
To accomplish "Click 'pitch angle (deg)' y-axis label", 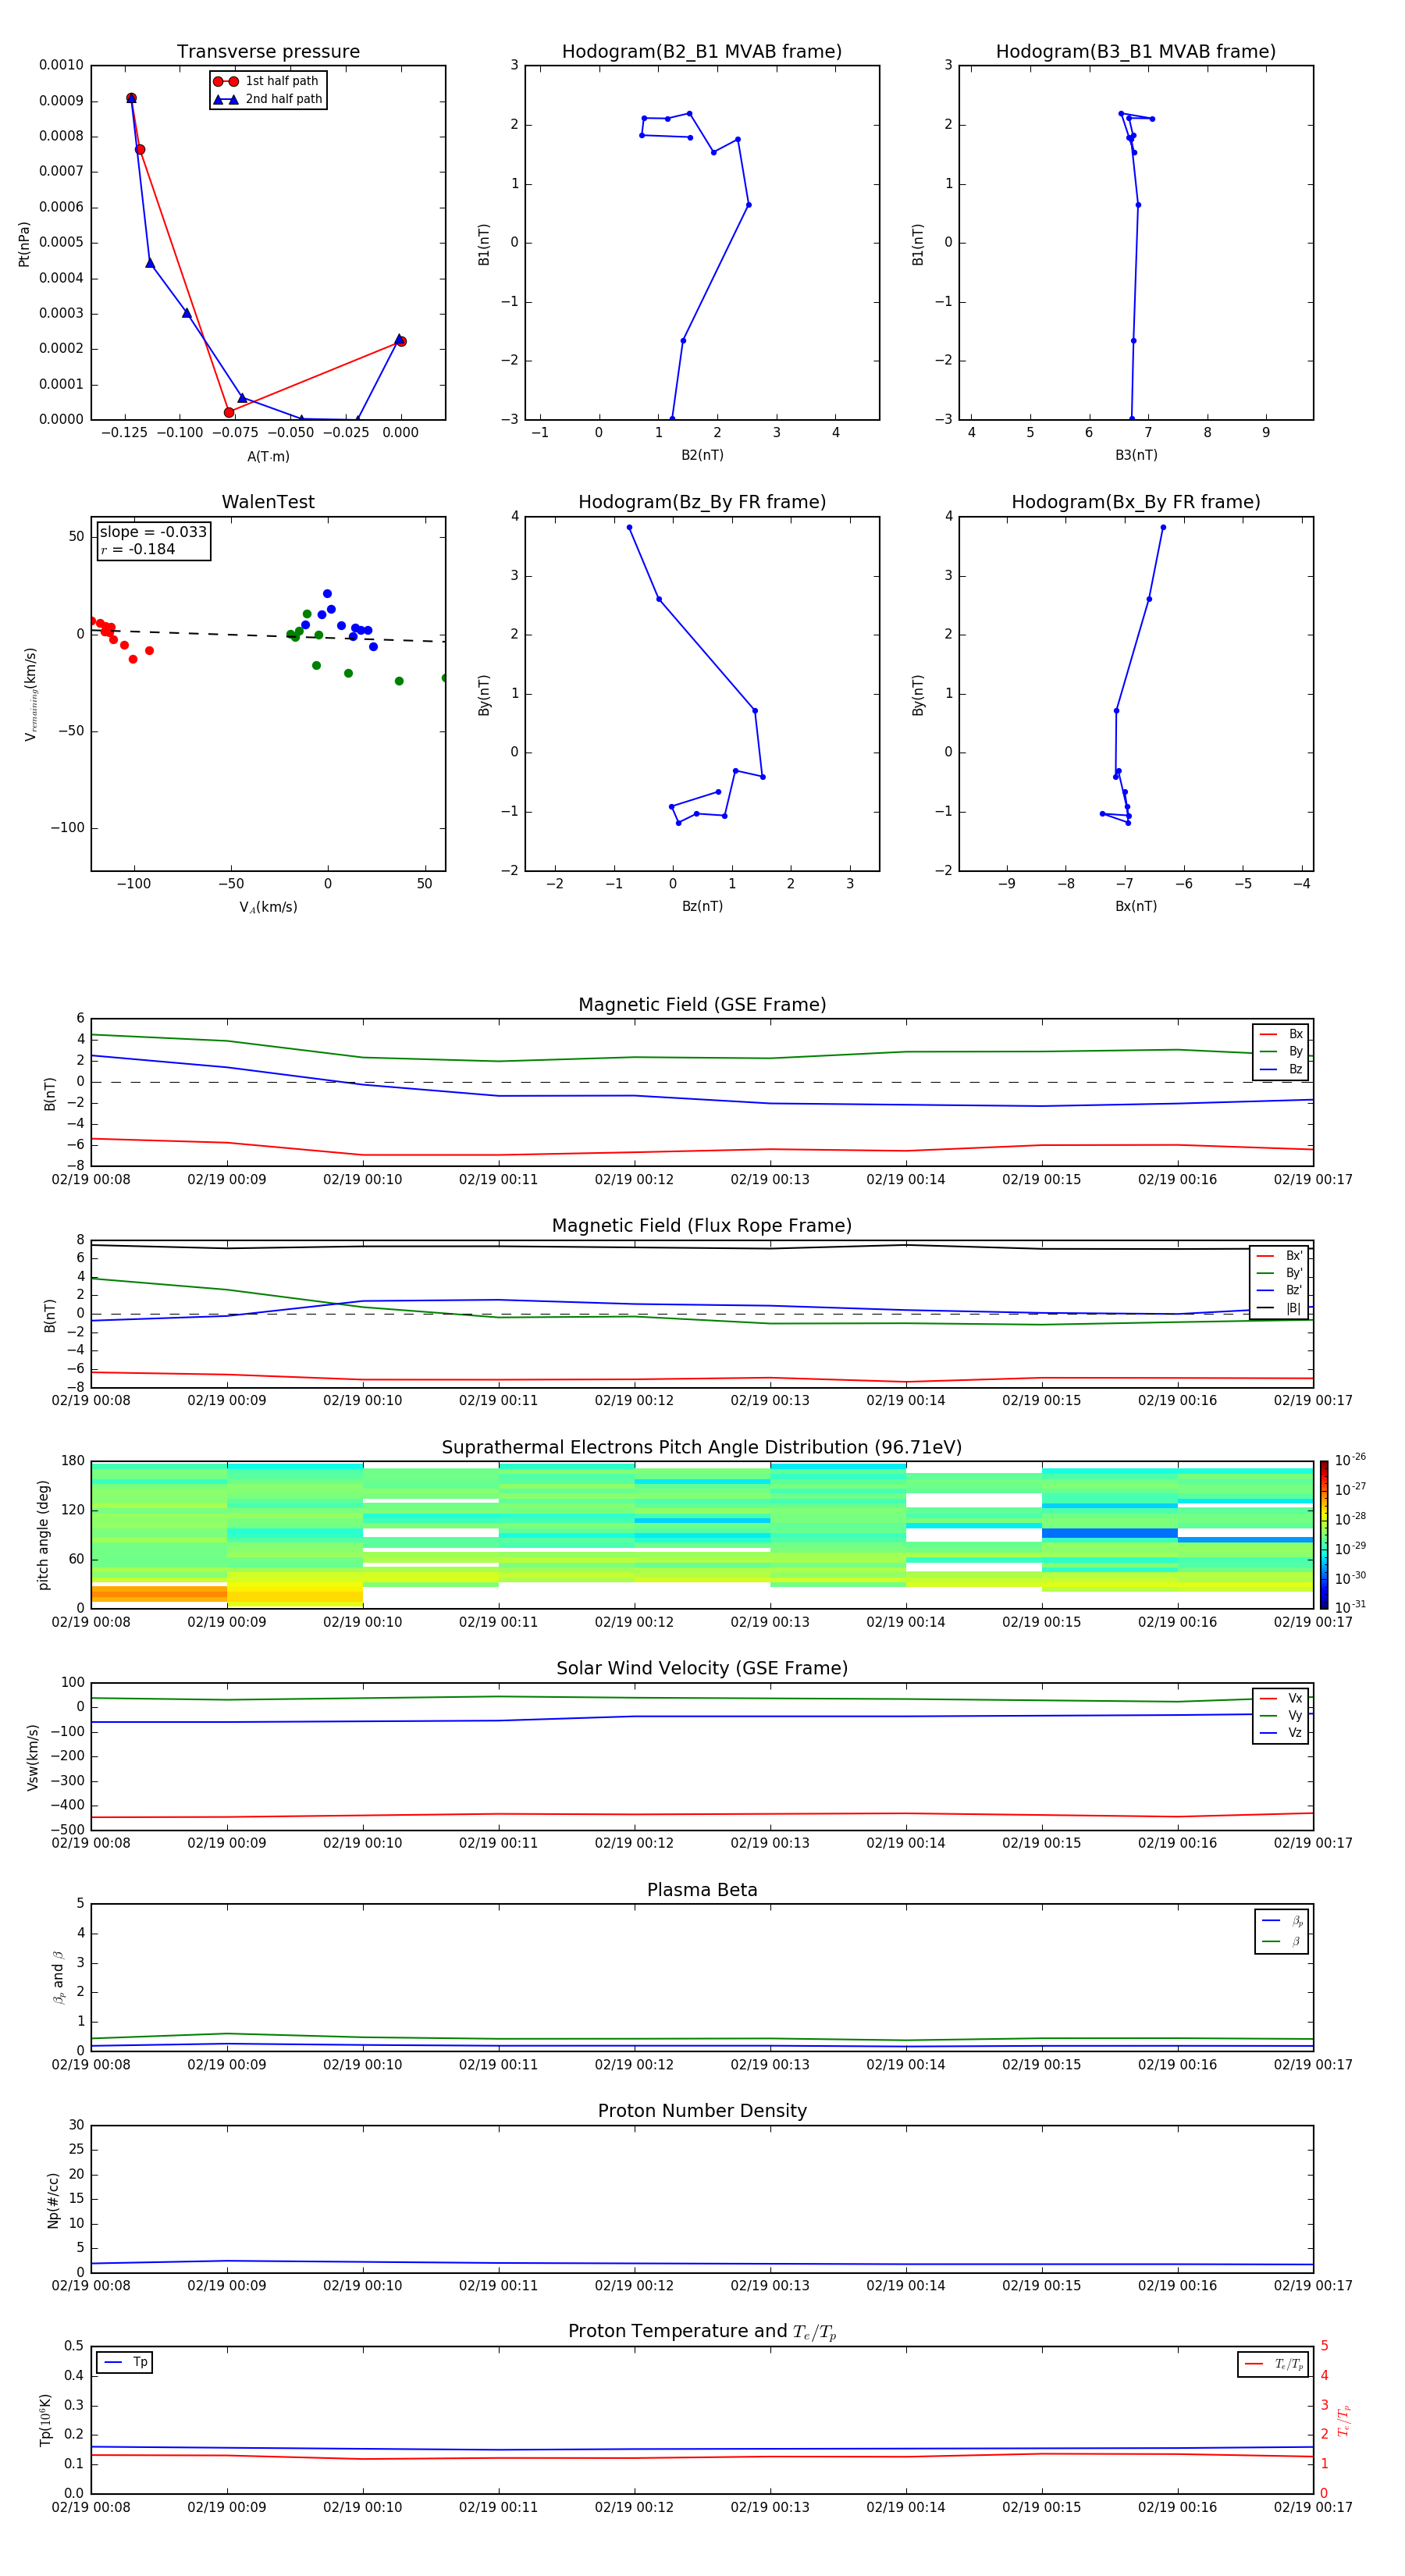I will click(x=43, y=1535).
